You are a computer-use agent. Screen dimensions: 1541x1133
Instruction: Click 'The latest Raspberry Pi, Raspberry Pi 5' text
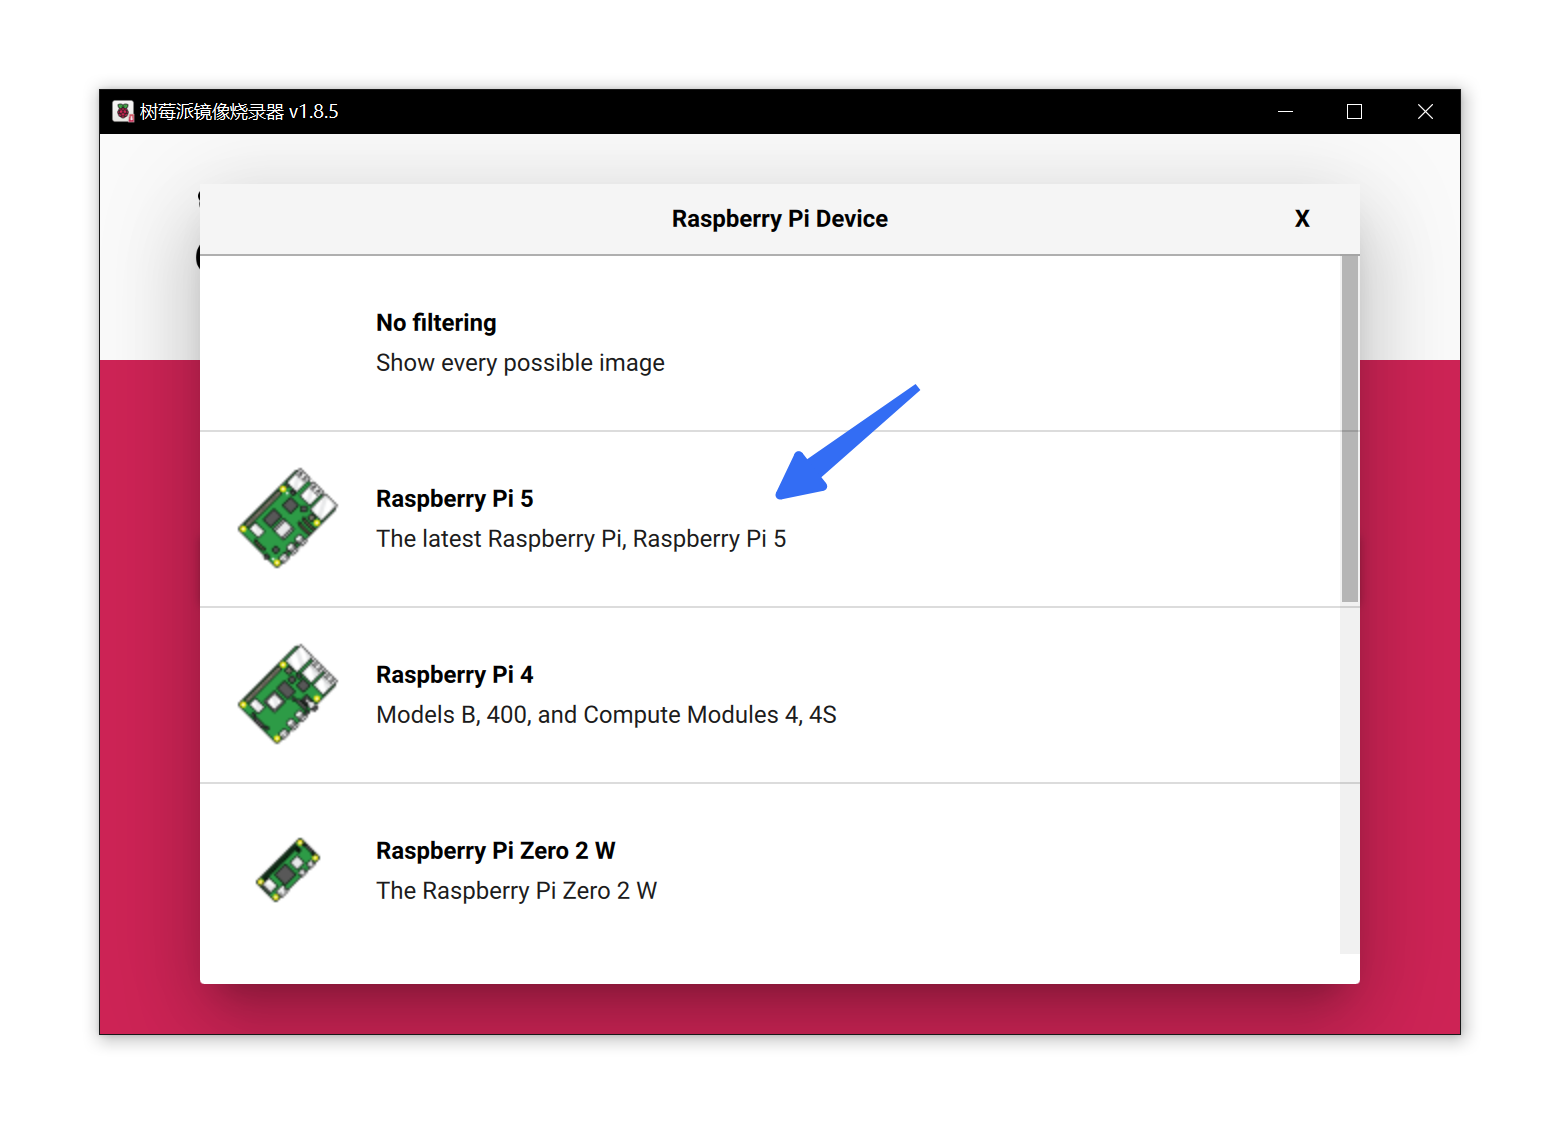pos(581,539)
